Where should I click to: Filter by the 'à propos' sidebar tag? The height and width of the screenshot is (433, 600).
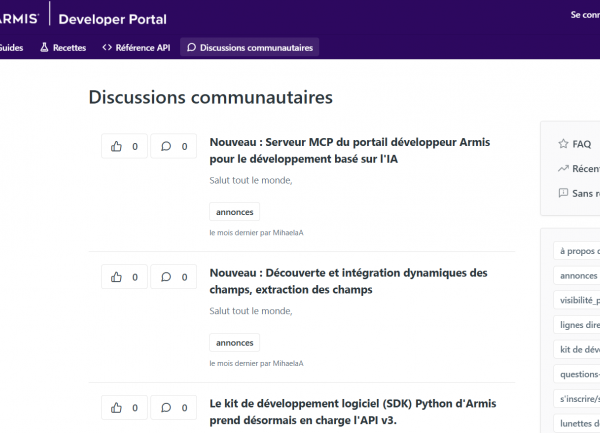tap(579, 251)
